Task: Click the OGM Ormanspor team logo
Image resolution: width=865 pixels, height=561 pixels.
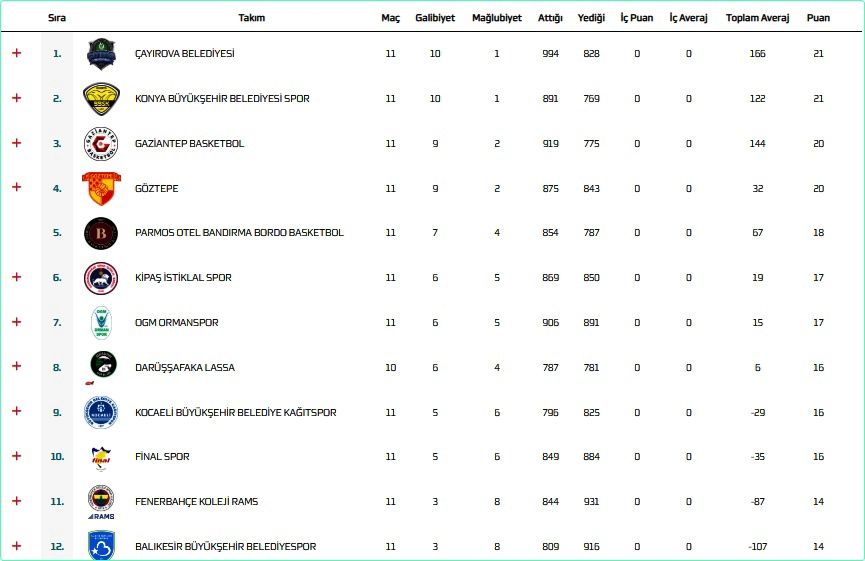Action: tap(101, 323)
